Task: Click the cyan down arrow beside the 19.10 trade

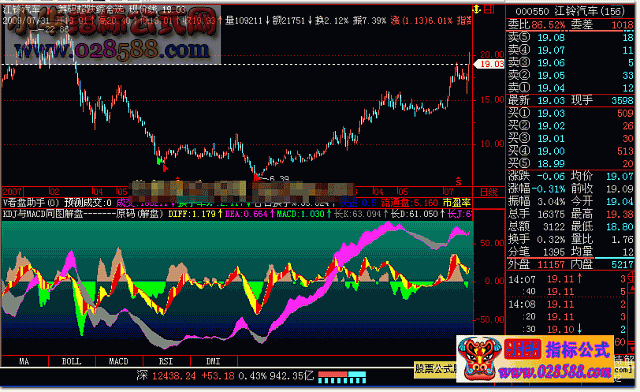Action: click(579, 329)
